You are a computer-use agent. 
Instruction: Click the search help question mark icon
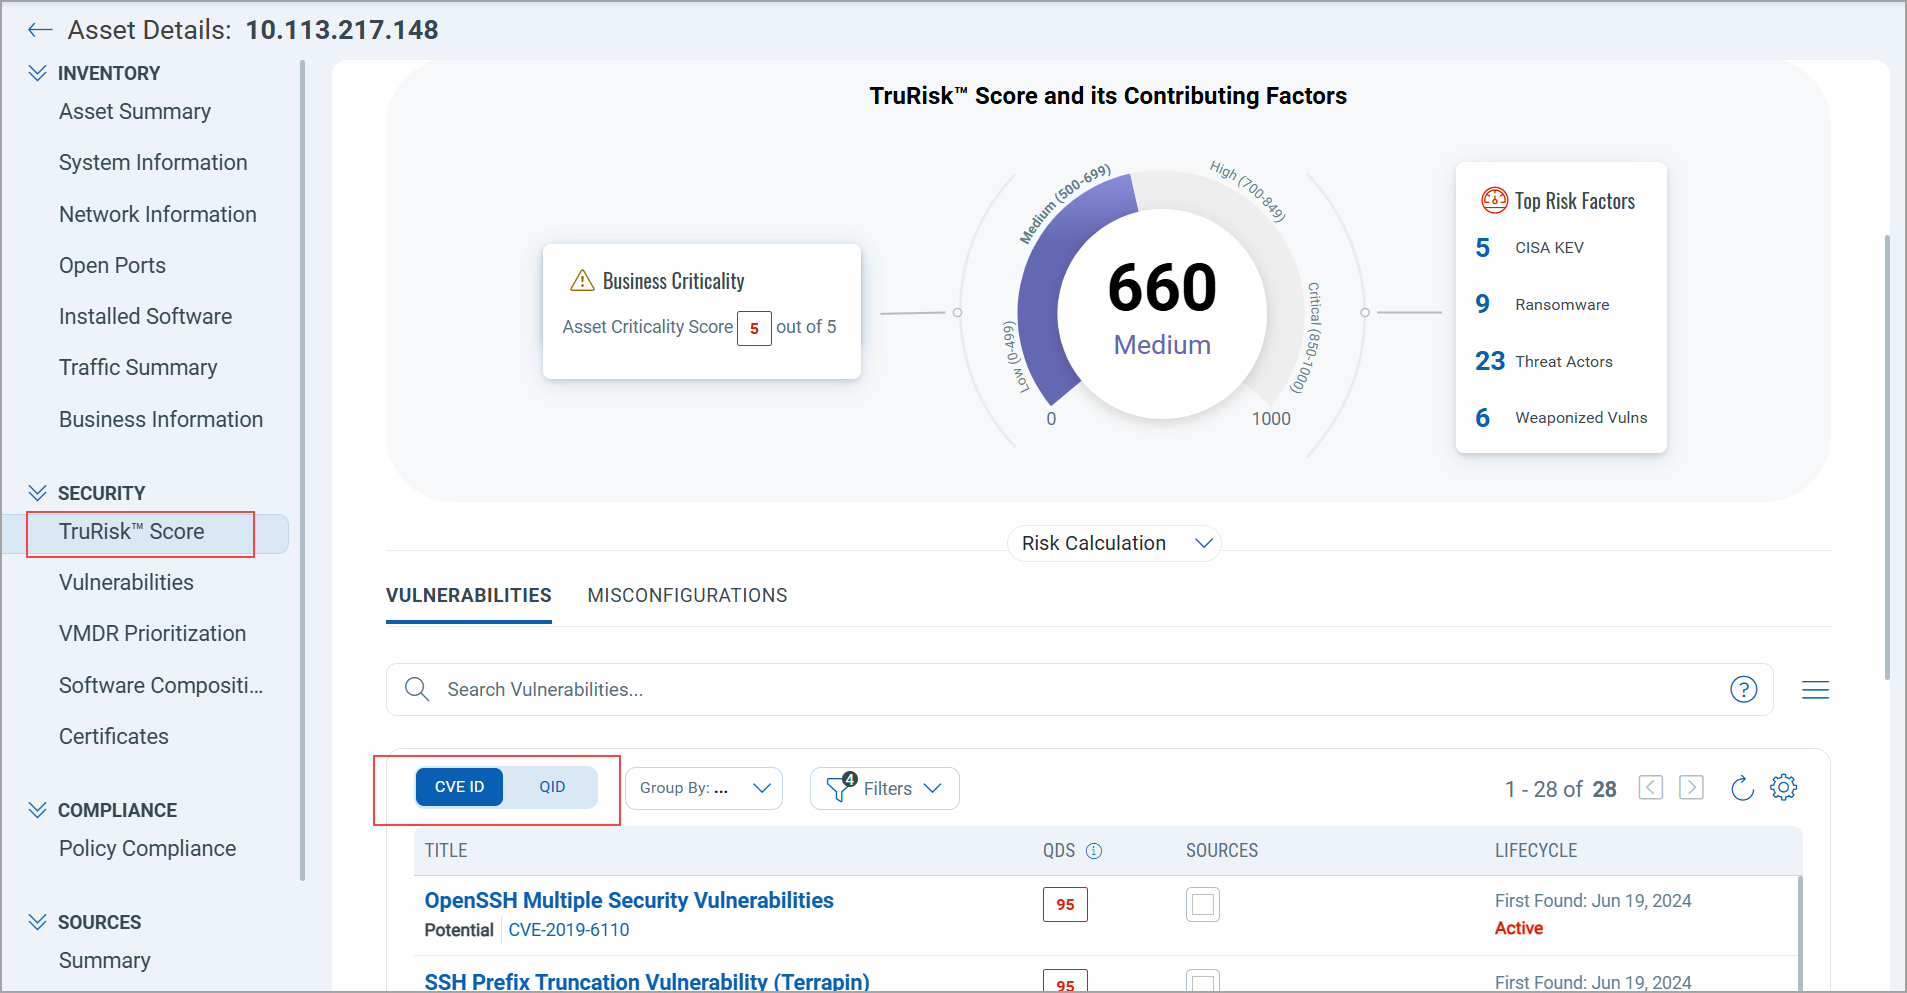1743,689
